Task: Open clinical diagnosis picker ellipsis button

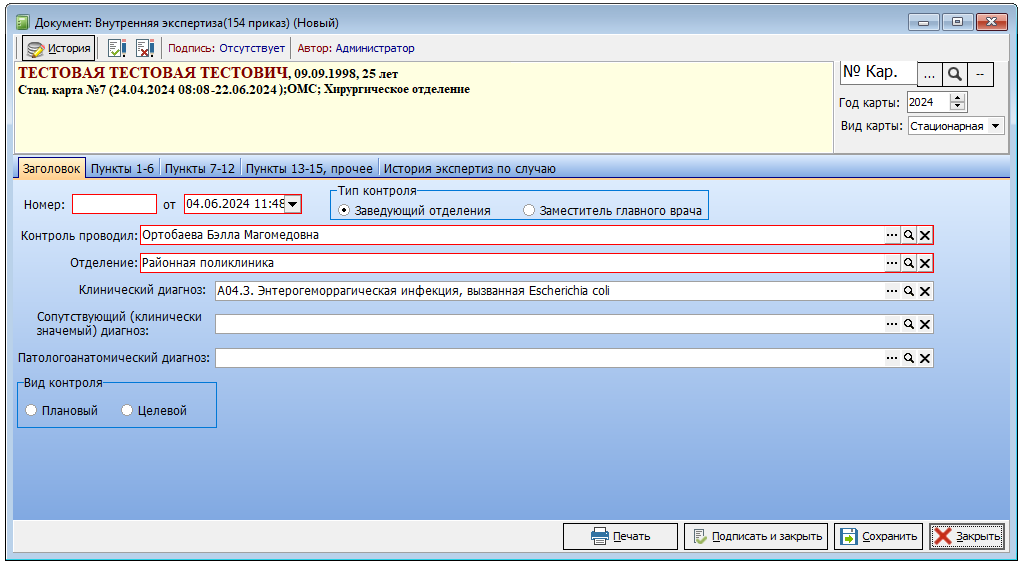Action: [891, 291]
